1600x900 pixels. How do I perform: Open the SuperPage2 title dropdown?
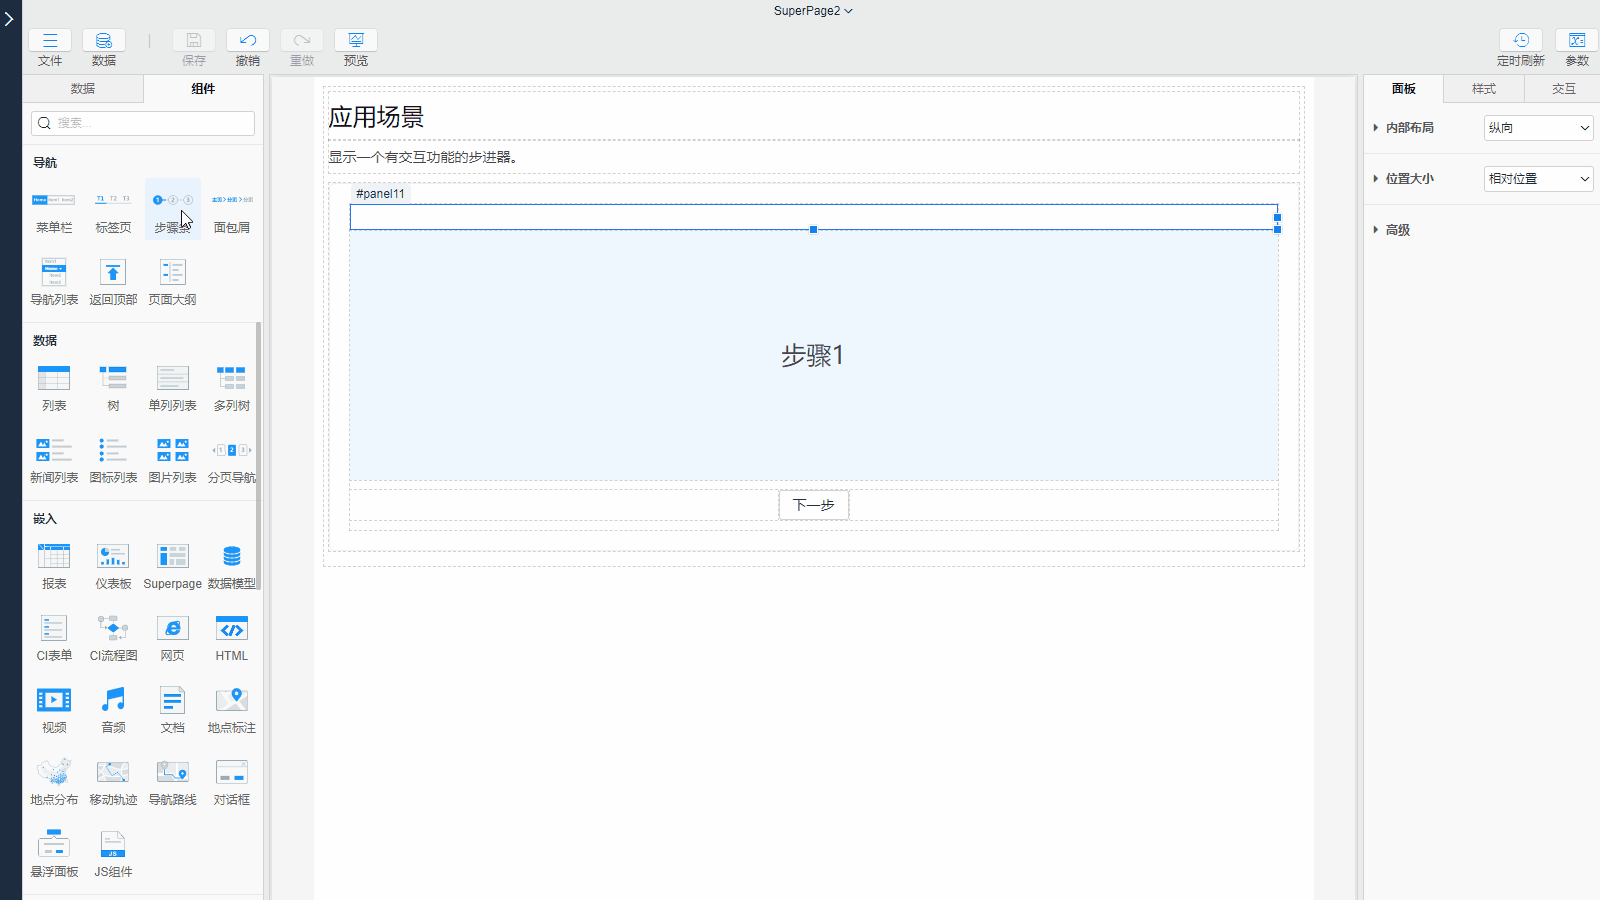813,11
